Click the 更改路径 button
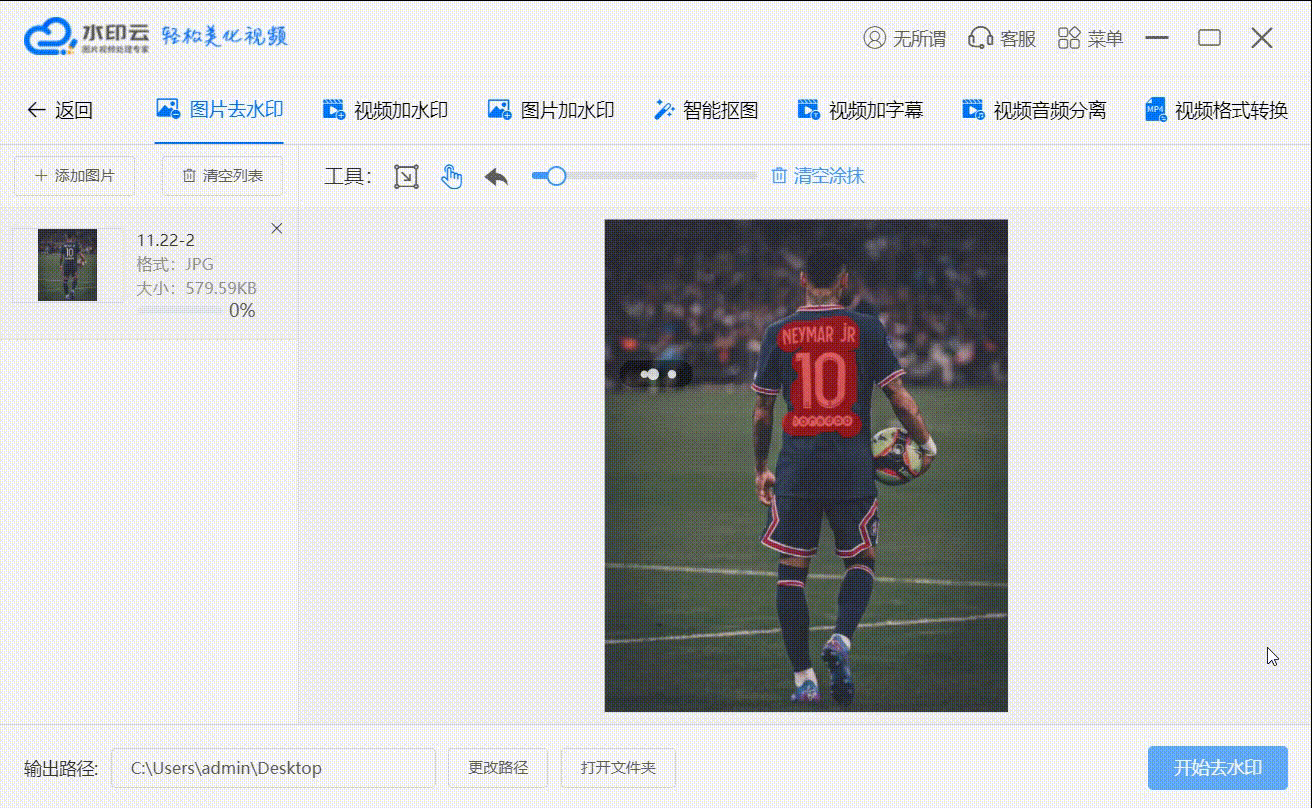The height and width of the screenshot is (808, 1312). click(x=498, y=768)
